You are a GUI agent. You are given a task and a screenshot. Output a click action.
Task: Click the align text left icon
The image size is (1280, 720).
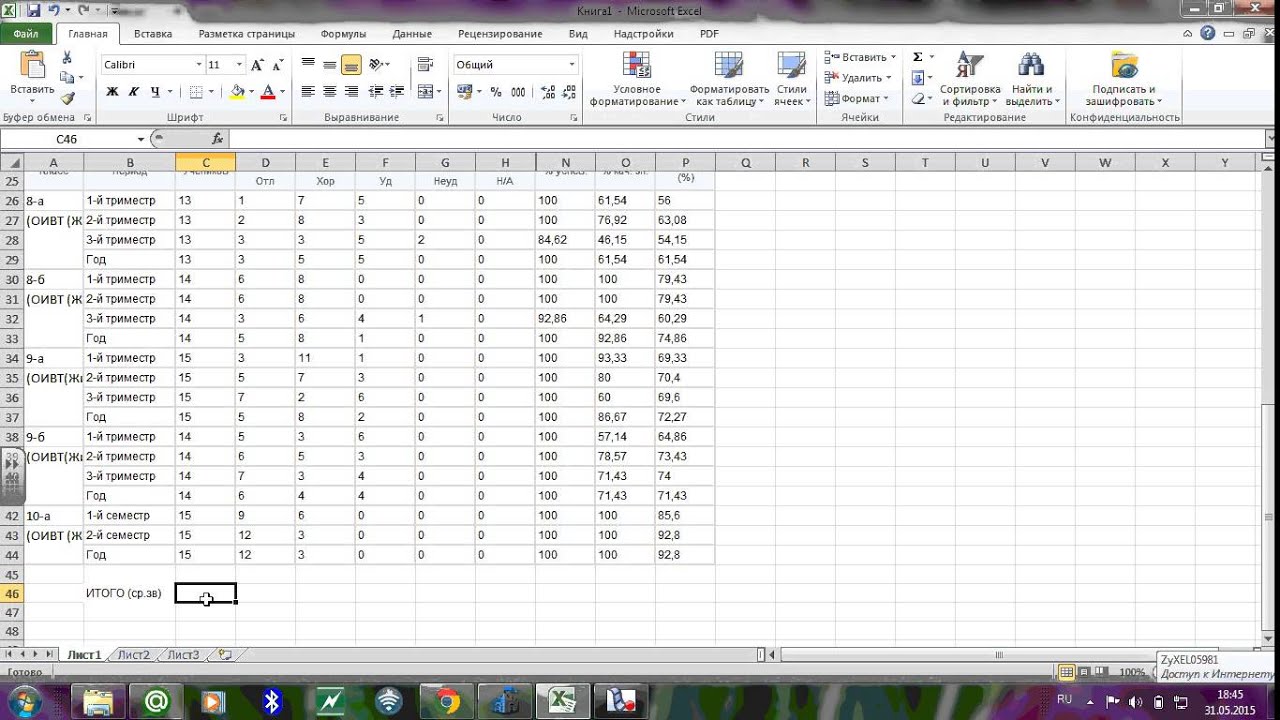[308, 91]
